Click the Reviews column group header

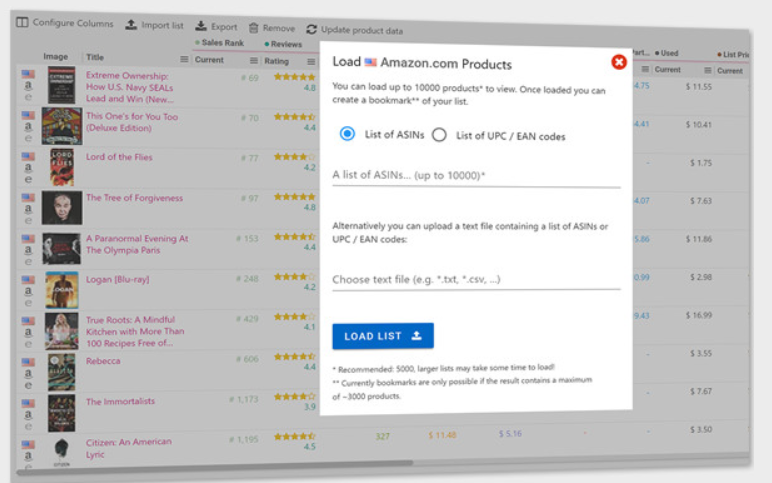[283, 44]
